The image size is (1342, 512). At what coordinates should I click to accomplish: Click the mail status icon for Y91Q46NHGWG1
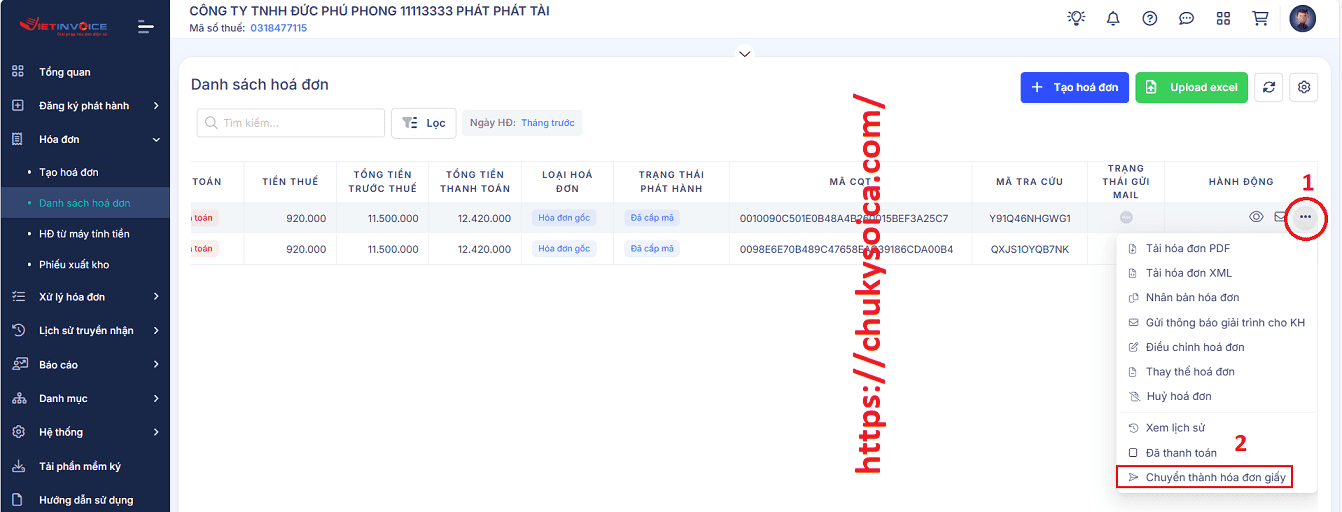point(1126,217)
